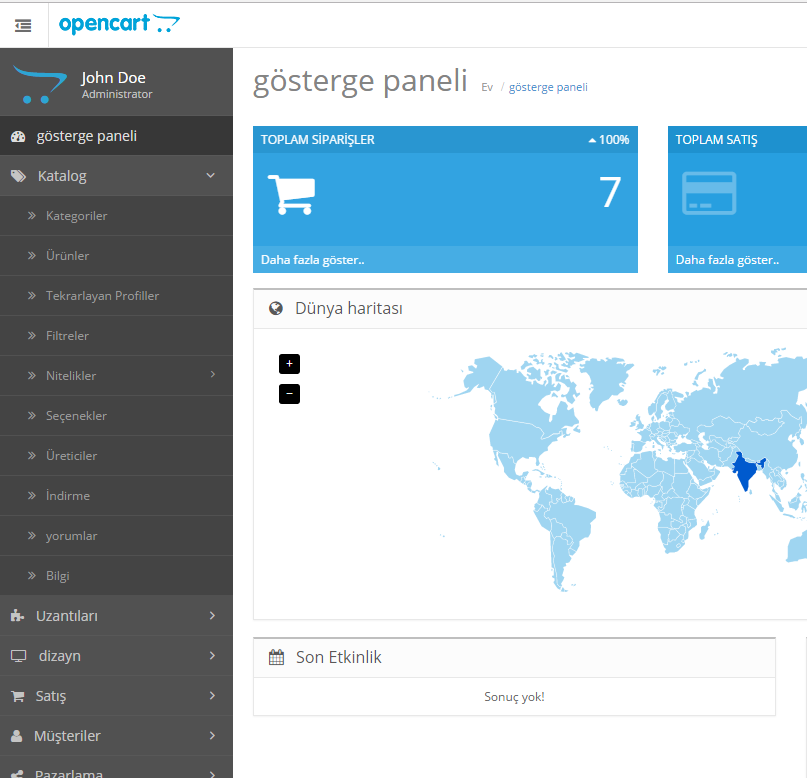Click double-arrow icon next to Filtreler
This screenshot has height=778, width=807.
pos(32,335)
